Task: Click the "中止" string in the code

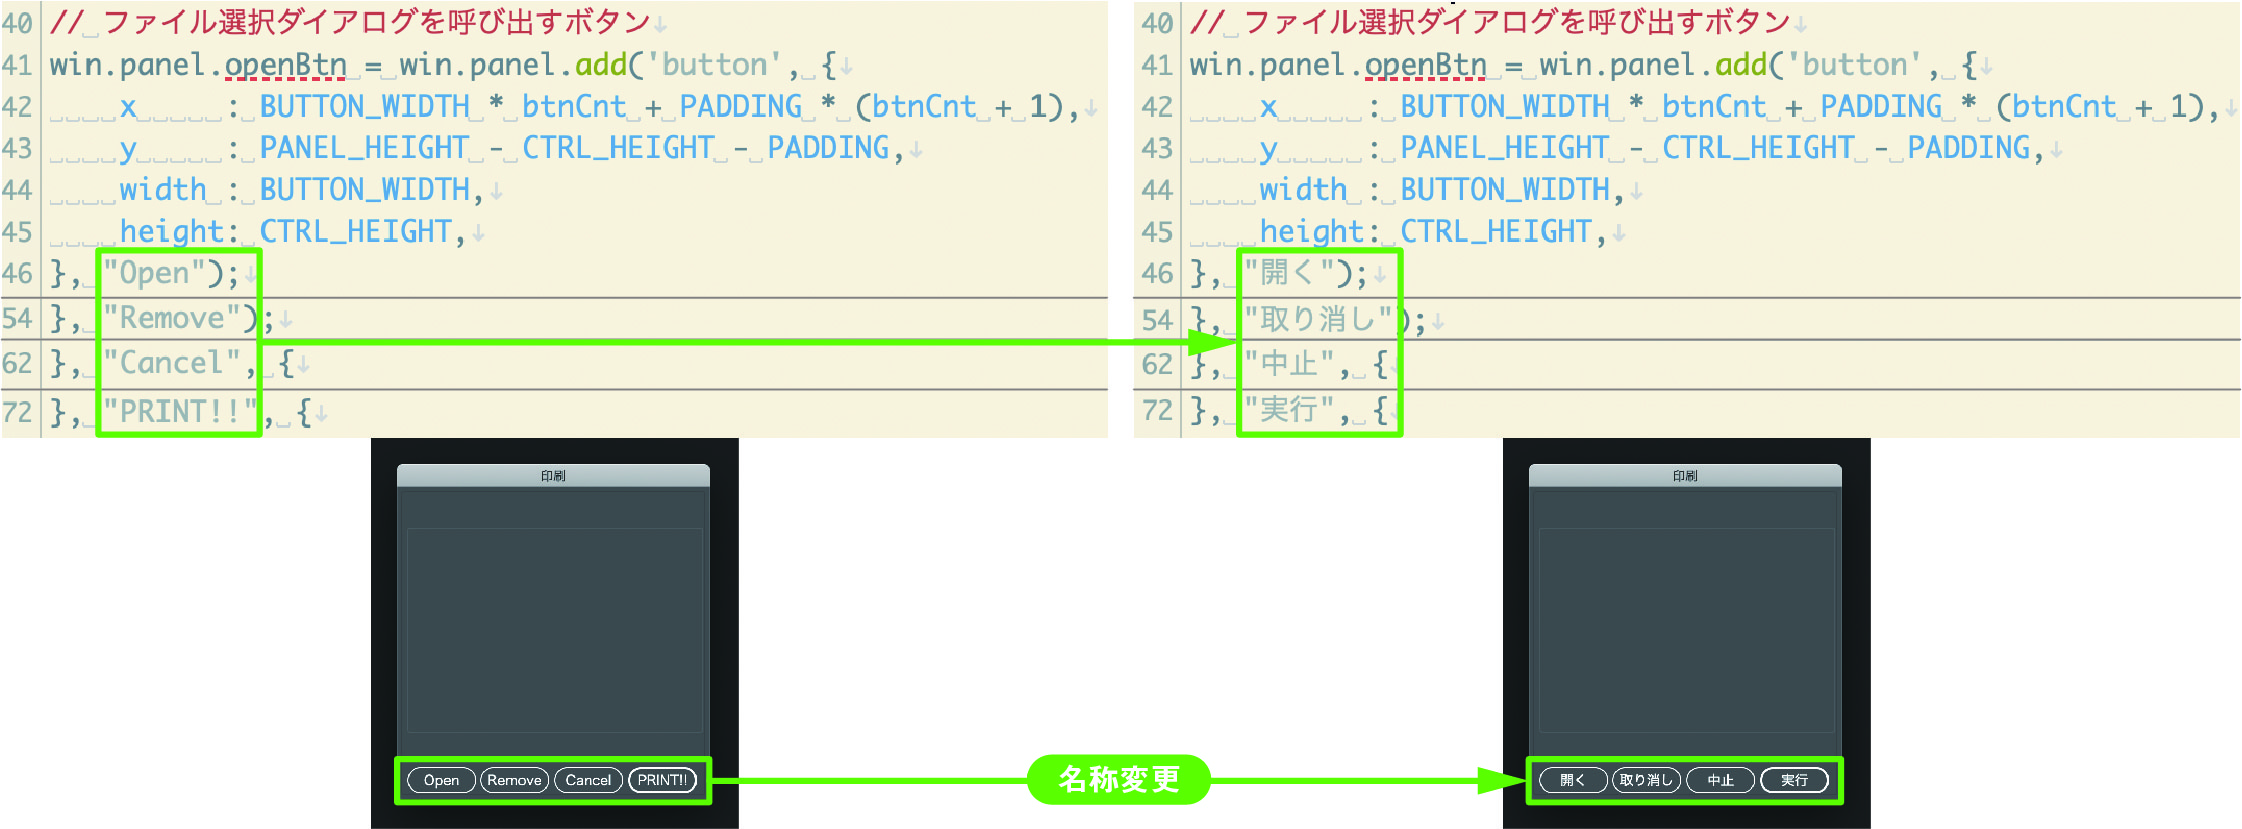Action: pos(1289,364)
